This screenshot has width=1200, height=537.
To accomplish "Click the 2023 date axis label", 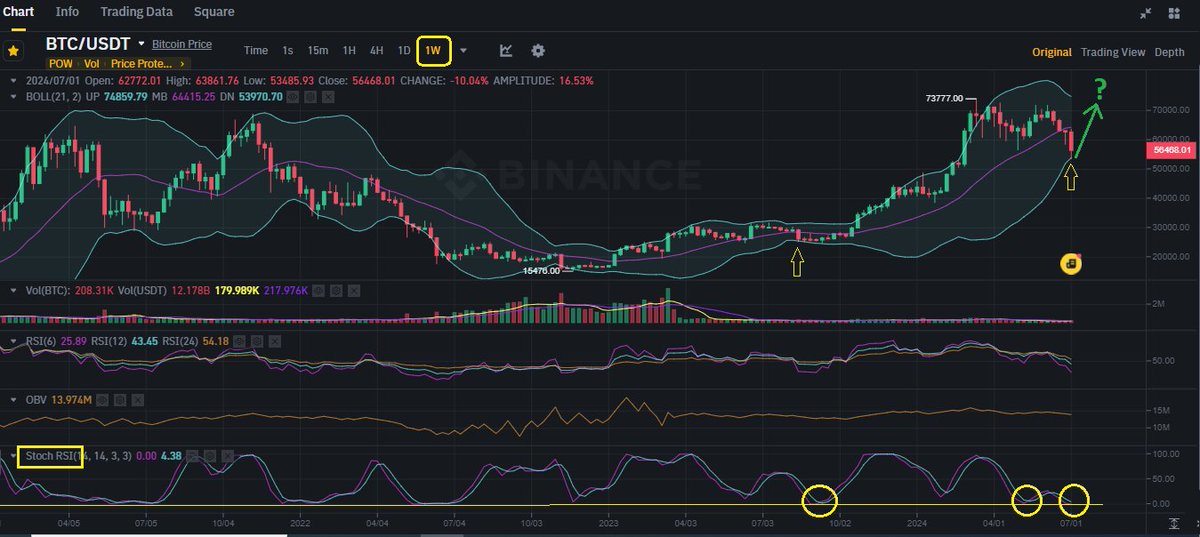I will point(610,523).
